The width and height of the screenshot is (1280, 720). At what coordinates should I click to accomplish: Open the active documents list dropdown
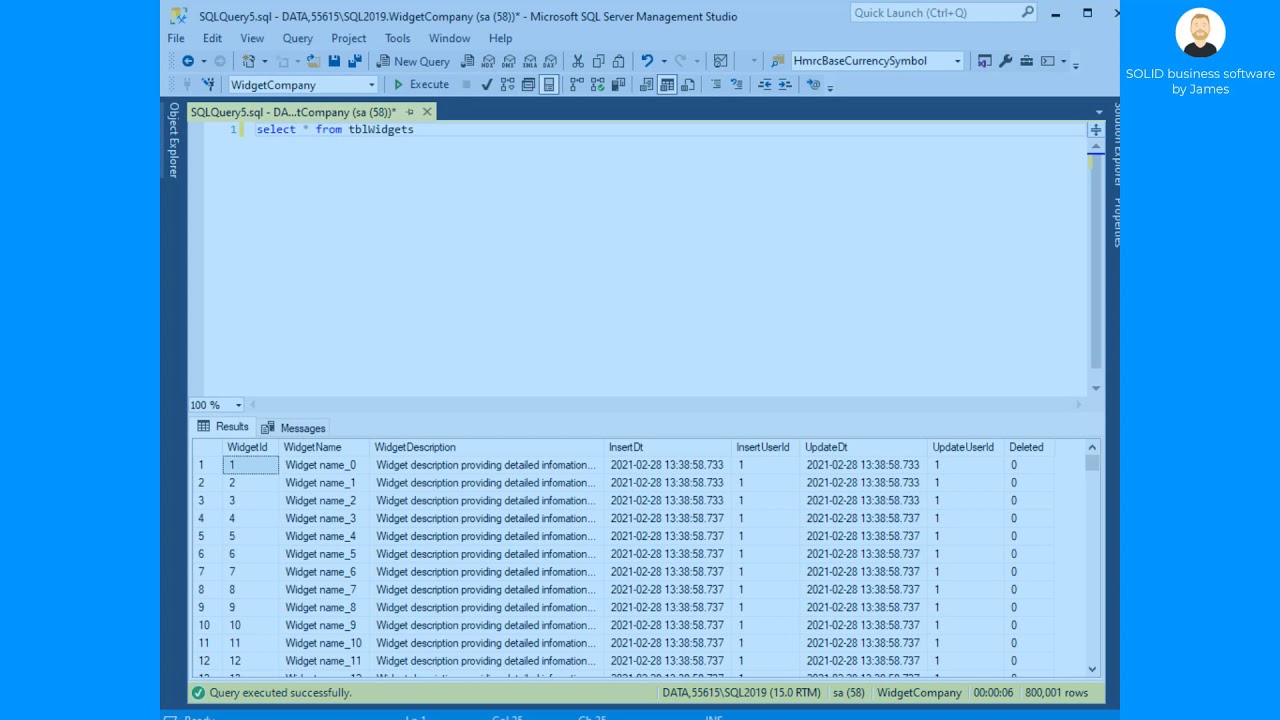tap(1099, 112)
